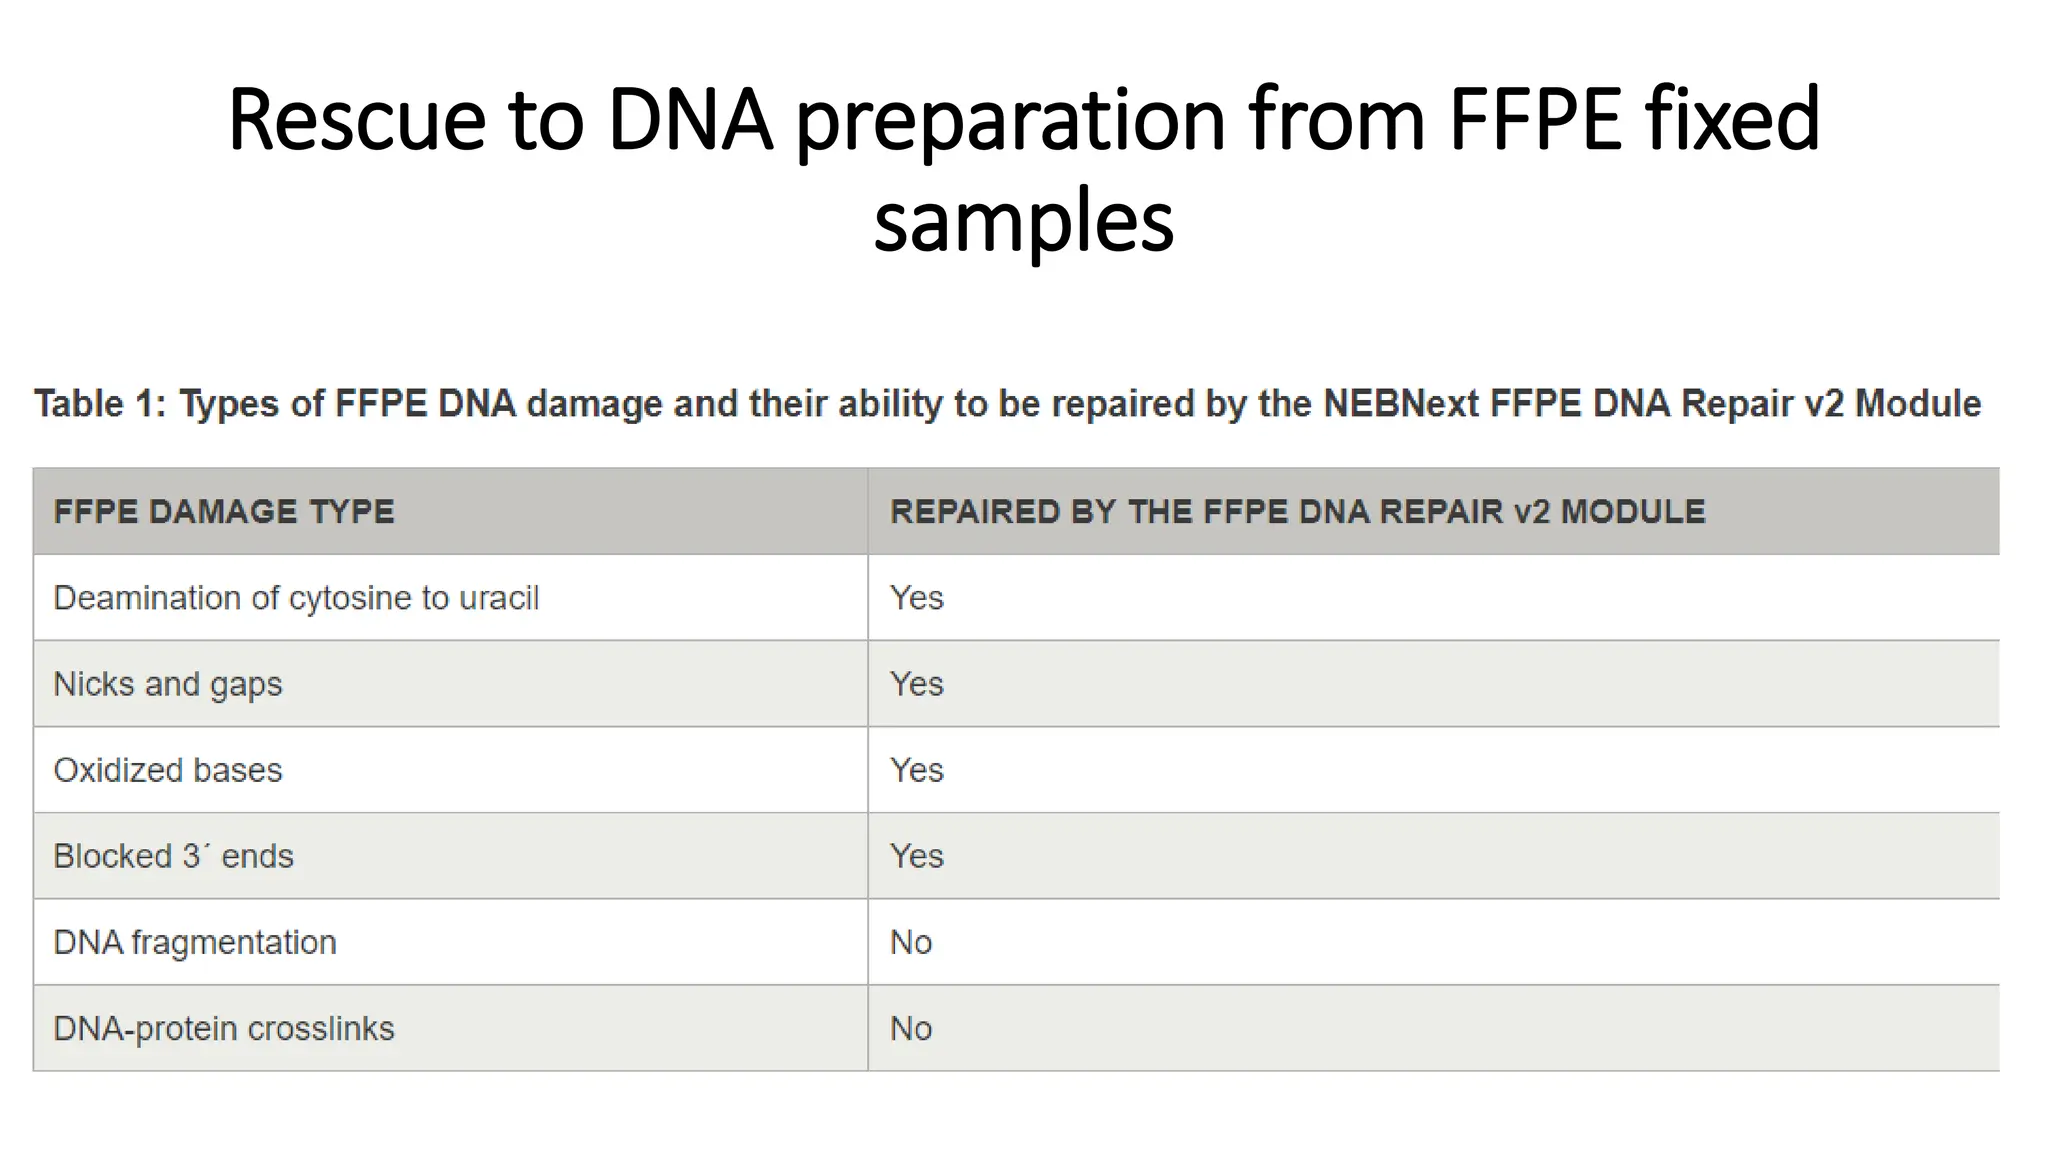Screen dimensions: 2048x1152
Task: Select the 'REPAIRED BY THE FFPE DNA REPAIR v2 MODULE' header
Action: click(x=1297, y=512)
